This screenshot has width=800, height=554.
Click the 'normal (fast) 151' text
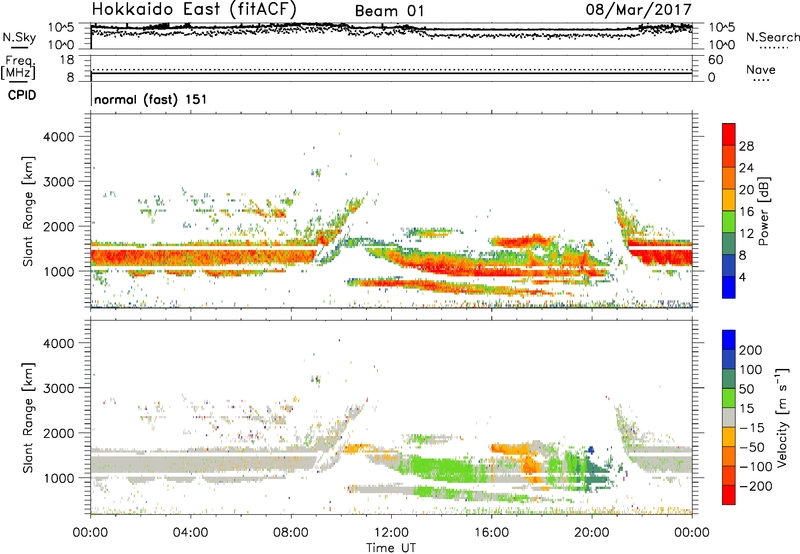click(x=151, y=99)
